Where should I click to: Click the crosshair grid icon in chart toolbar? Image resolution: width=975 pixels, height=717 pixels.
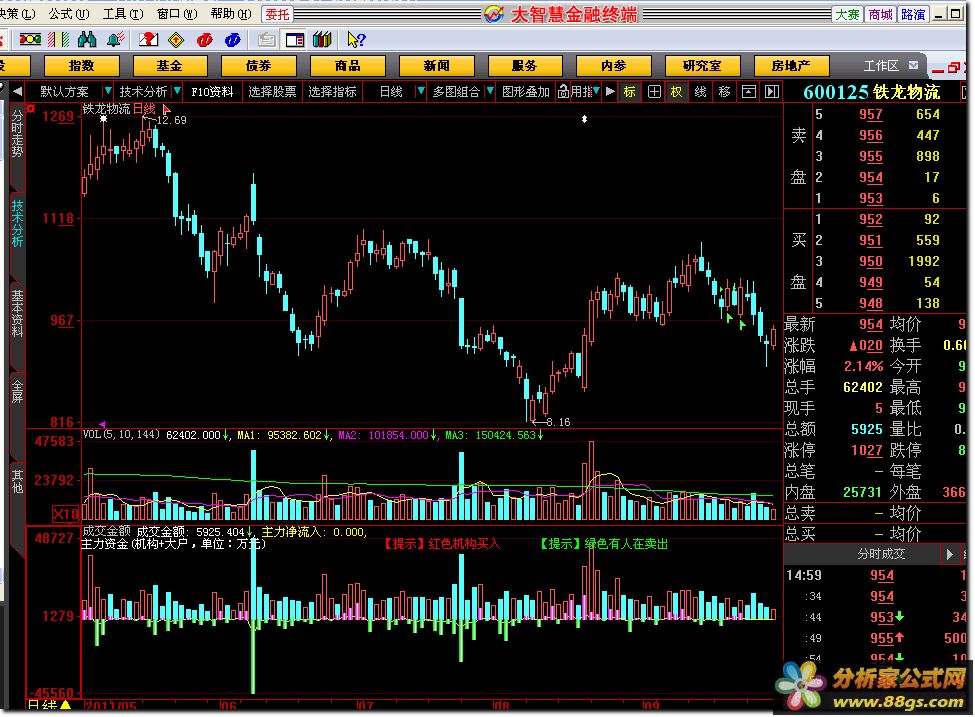click(654, 92)
